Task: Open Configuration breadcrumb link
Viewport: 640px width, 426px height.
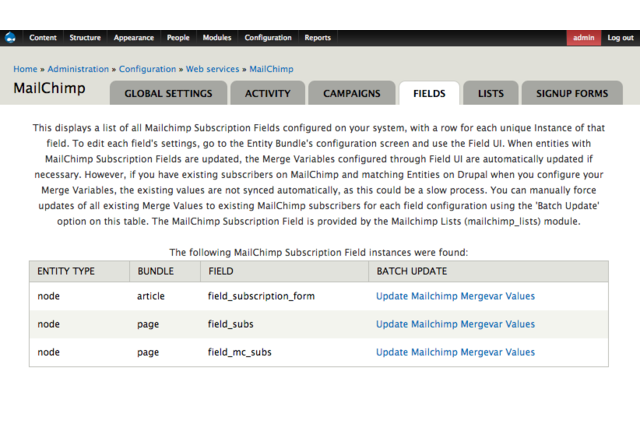Action: (x=147, y=69)
